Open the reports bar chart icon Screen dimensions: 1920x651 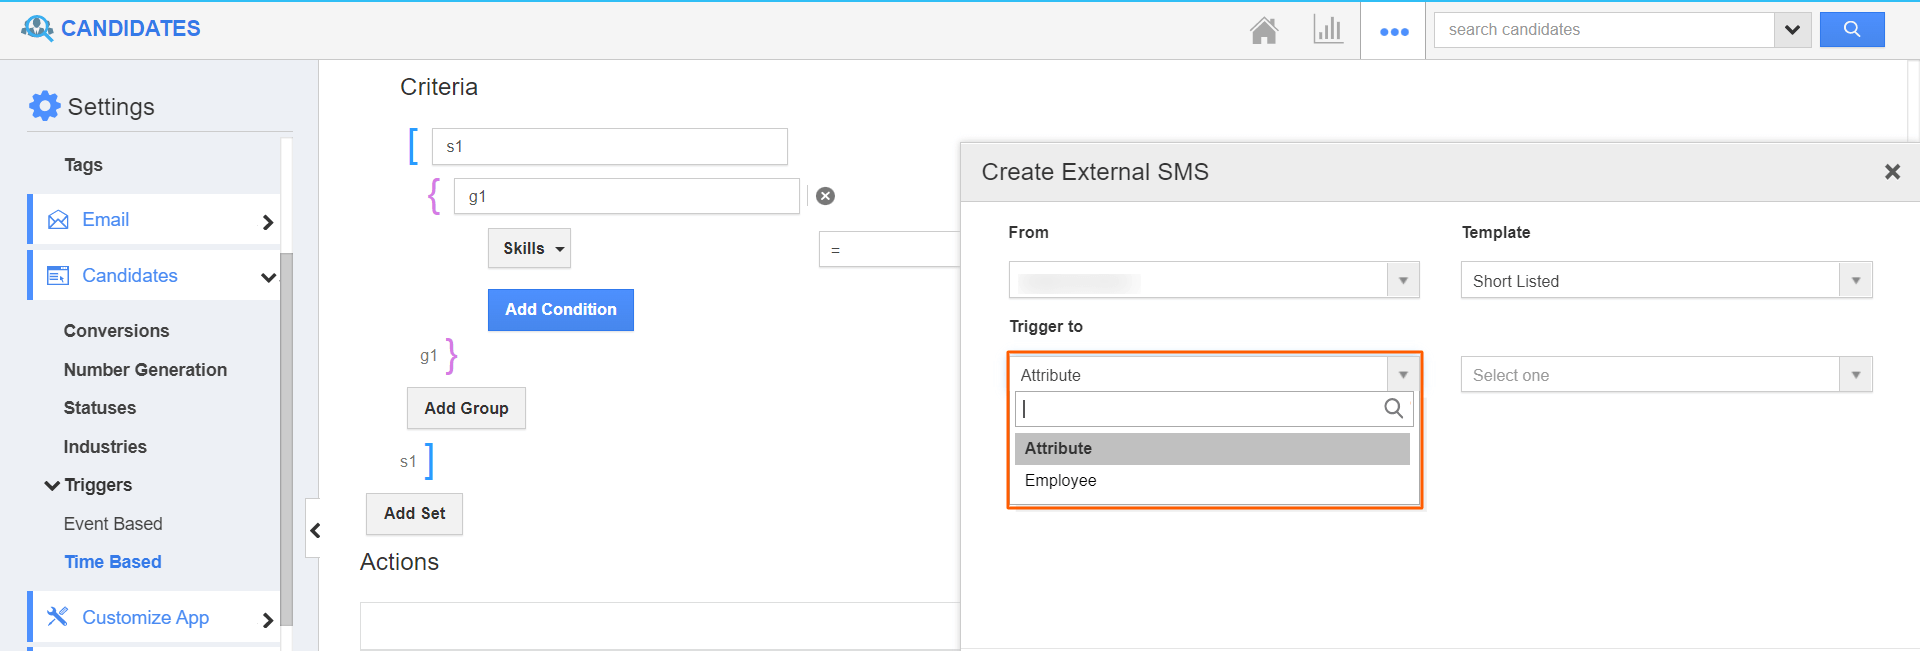click(x=1328, y=30)
